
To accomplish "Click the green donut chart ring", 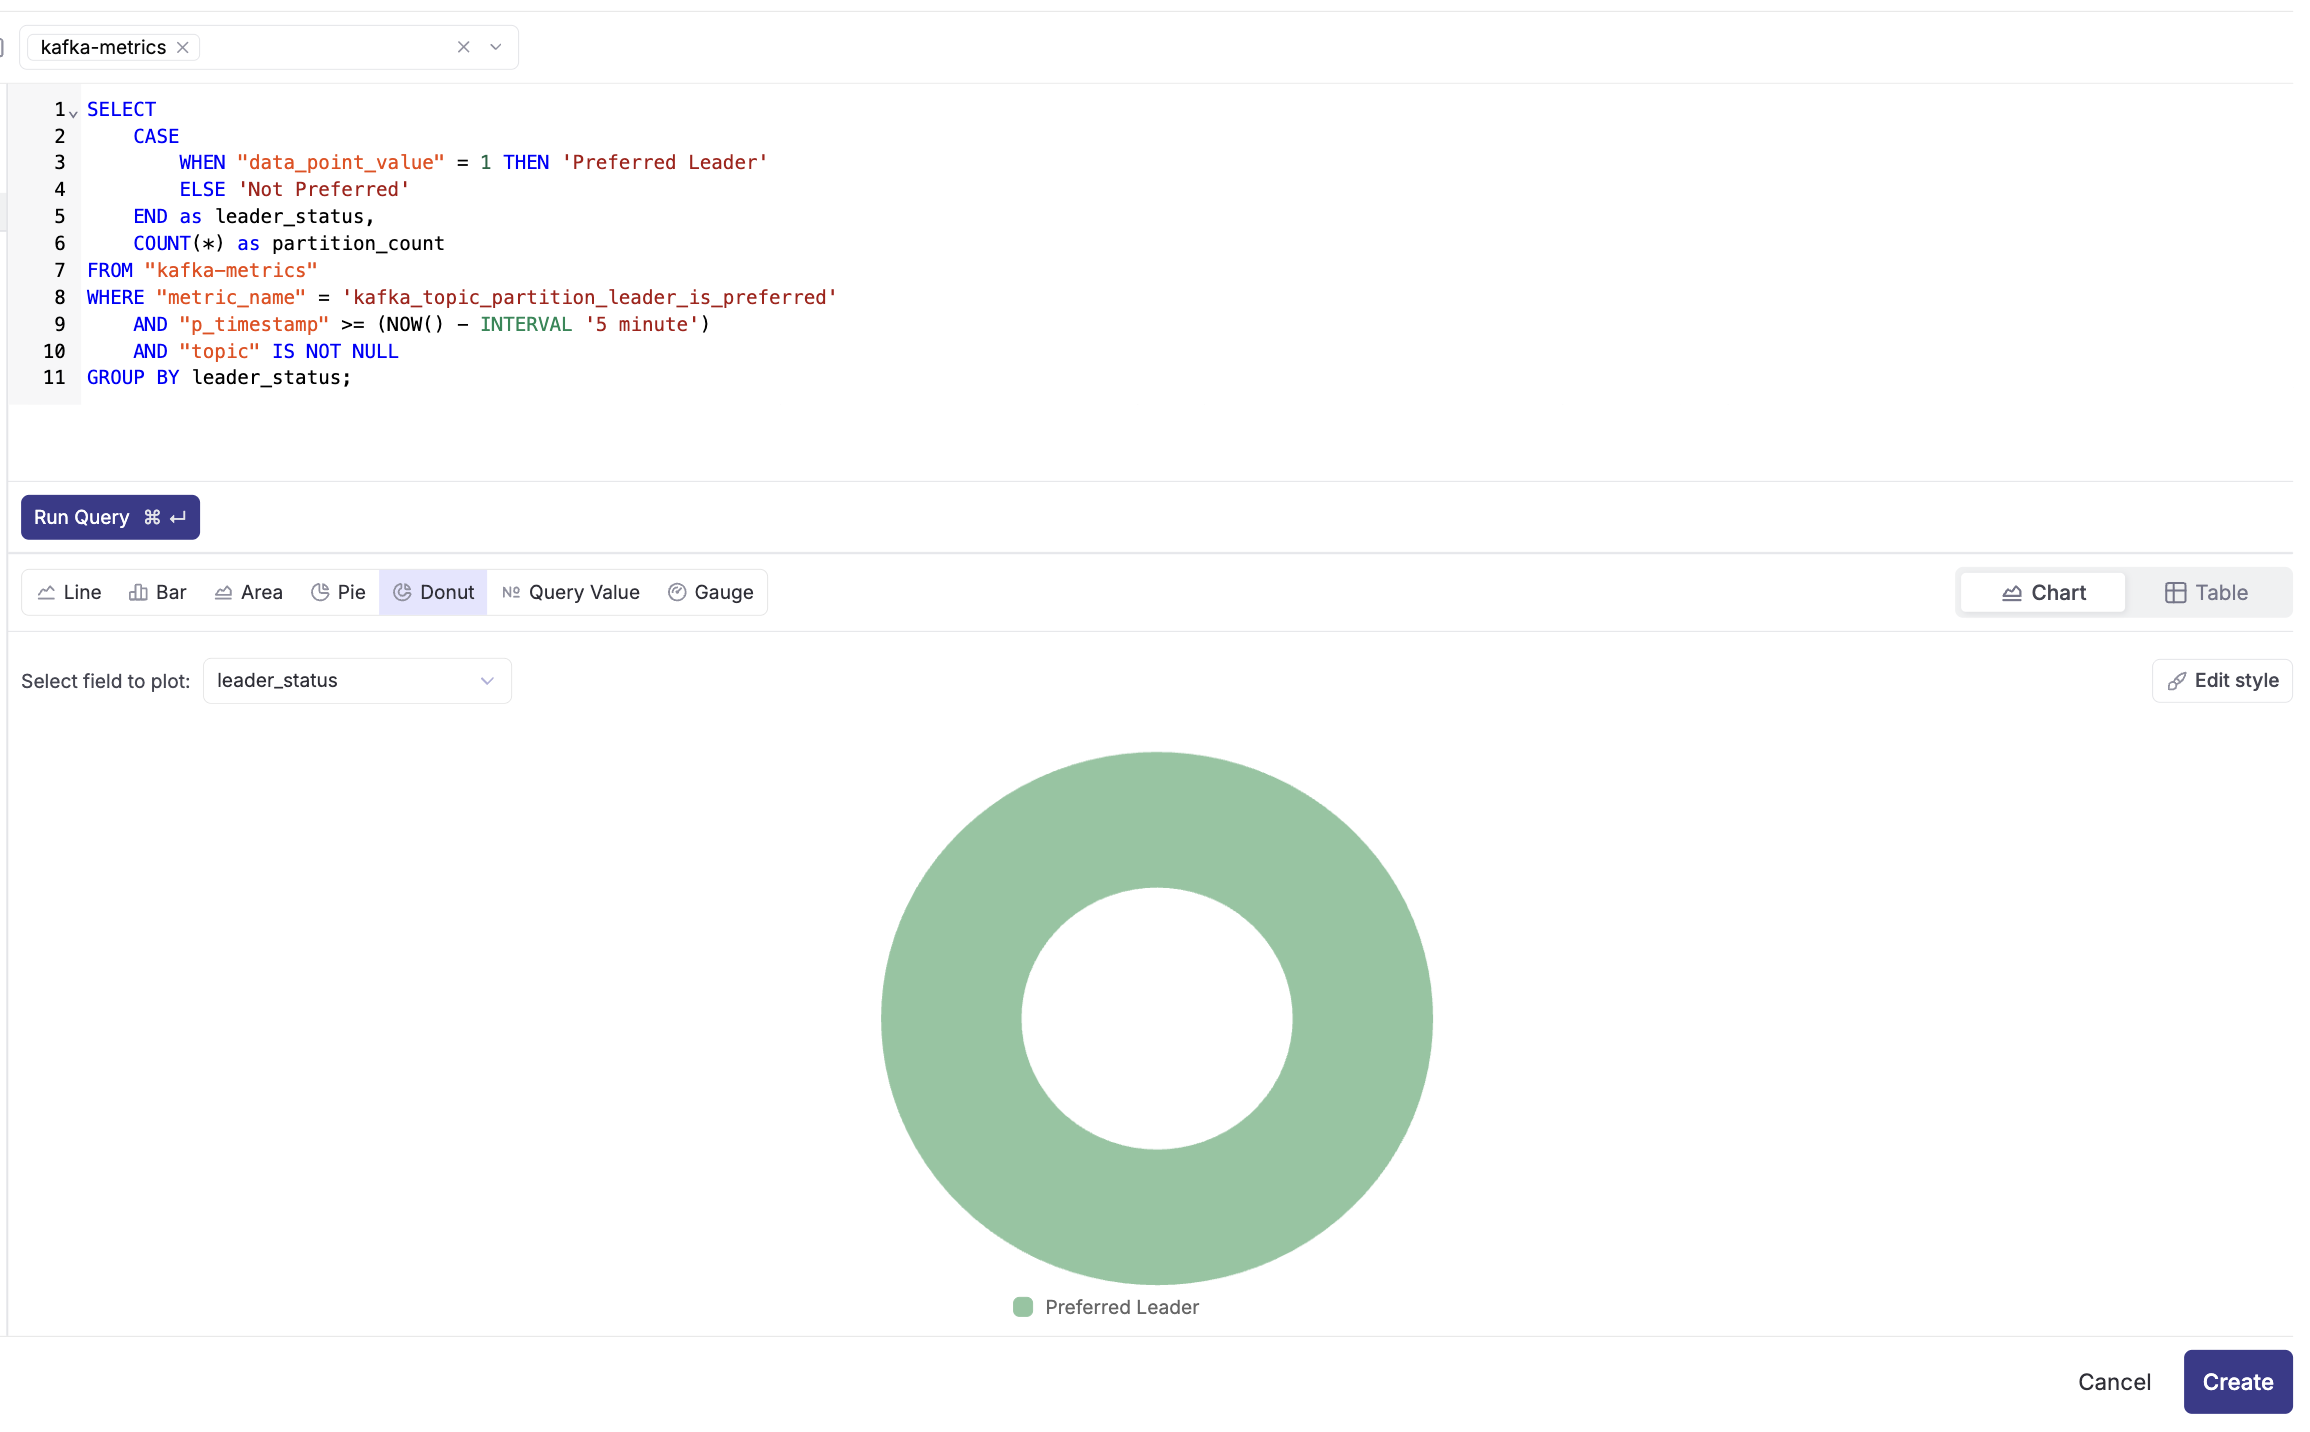I will (952, 1018).
